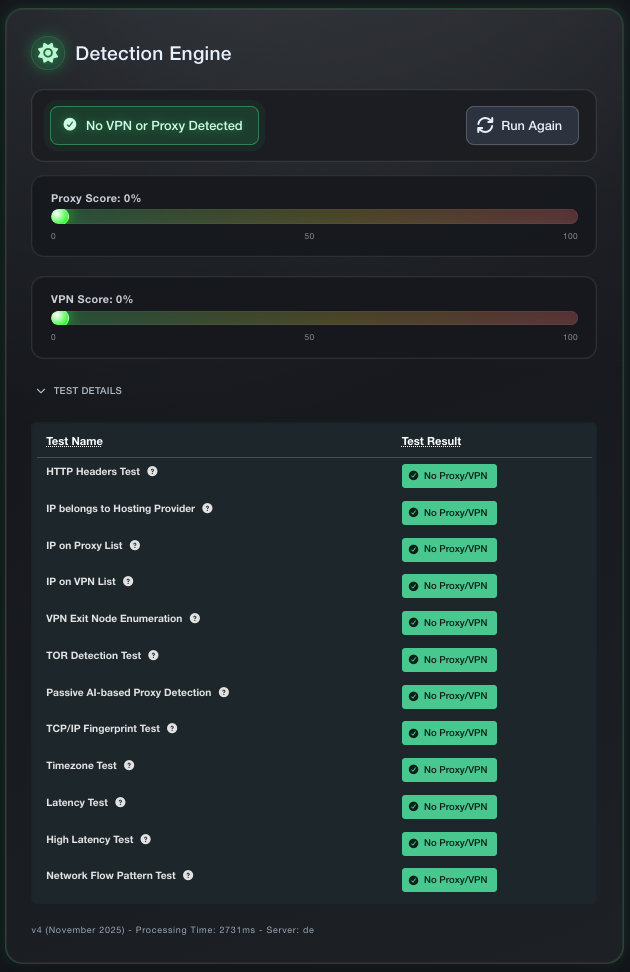Click the Latency Test result badge
Viewport: 630px width, 972px height.
(449, 806)
